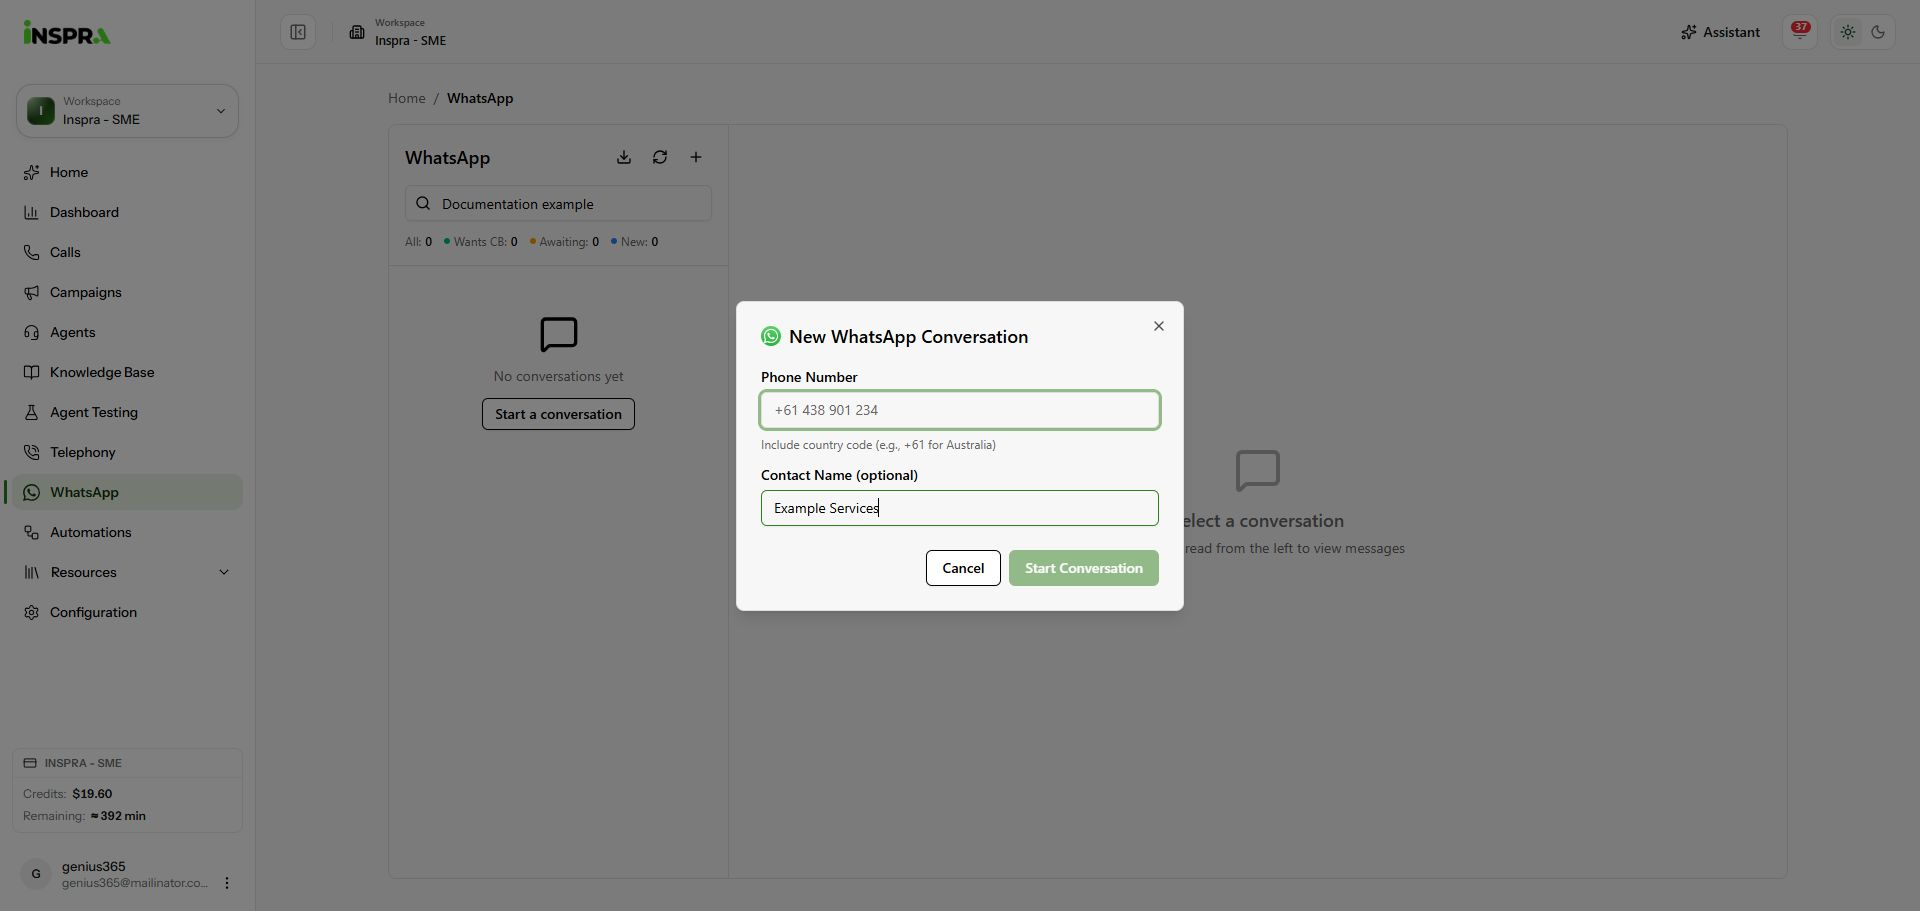Expand the Resources menu chevron
Viewport: 1920px width, 911px height.
point(224,572)
